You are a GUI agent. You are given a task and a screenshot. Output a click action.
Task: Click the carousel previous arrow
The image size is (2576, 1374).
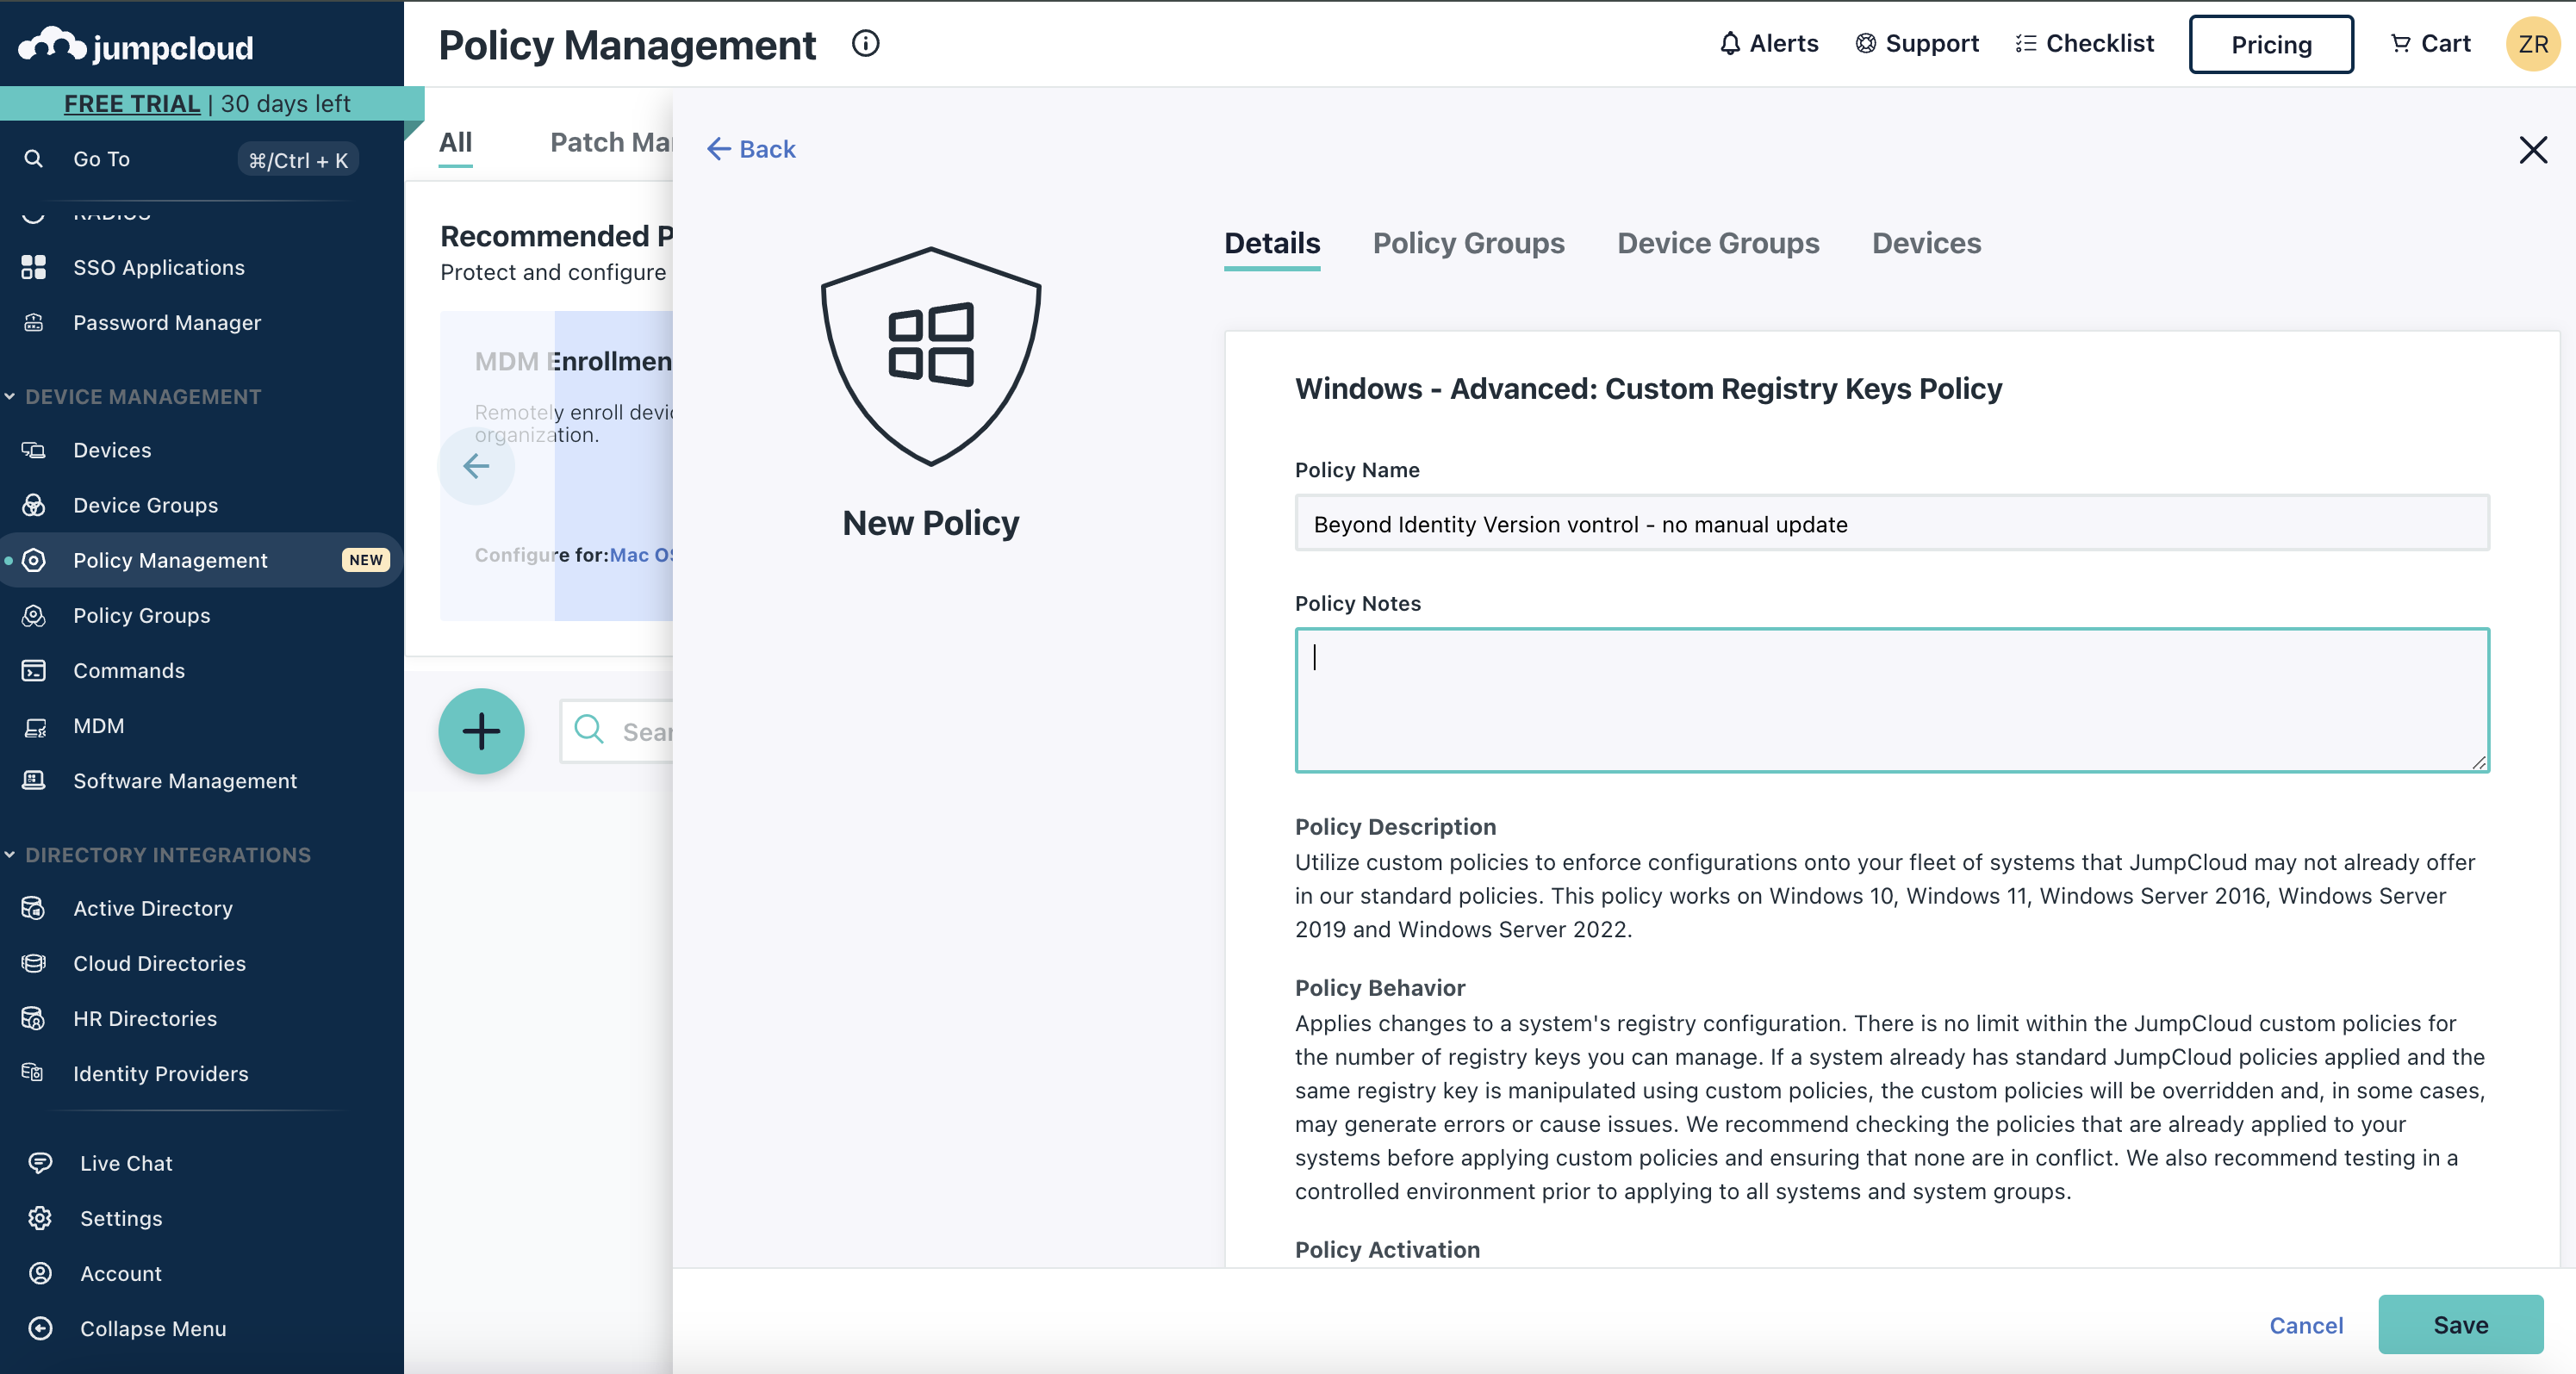point(476,466)
